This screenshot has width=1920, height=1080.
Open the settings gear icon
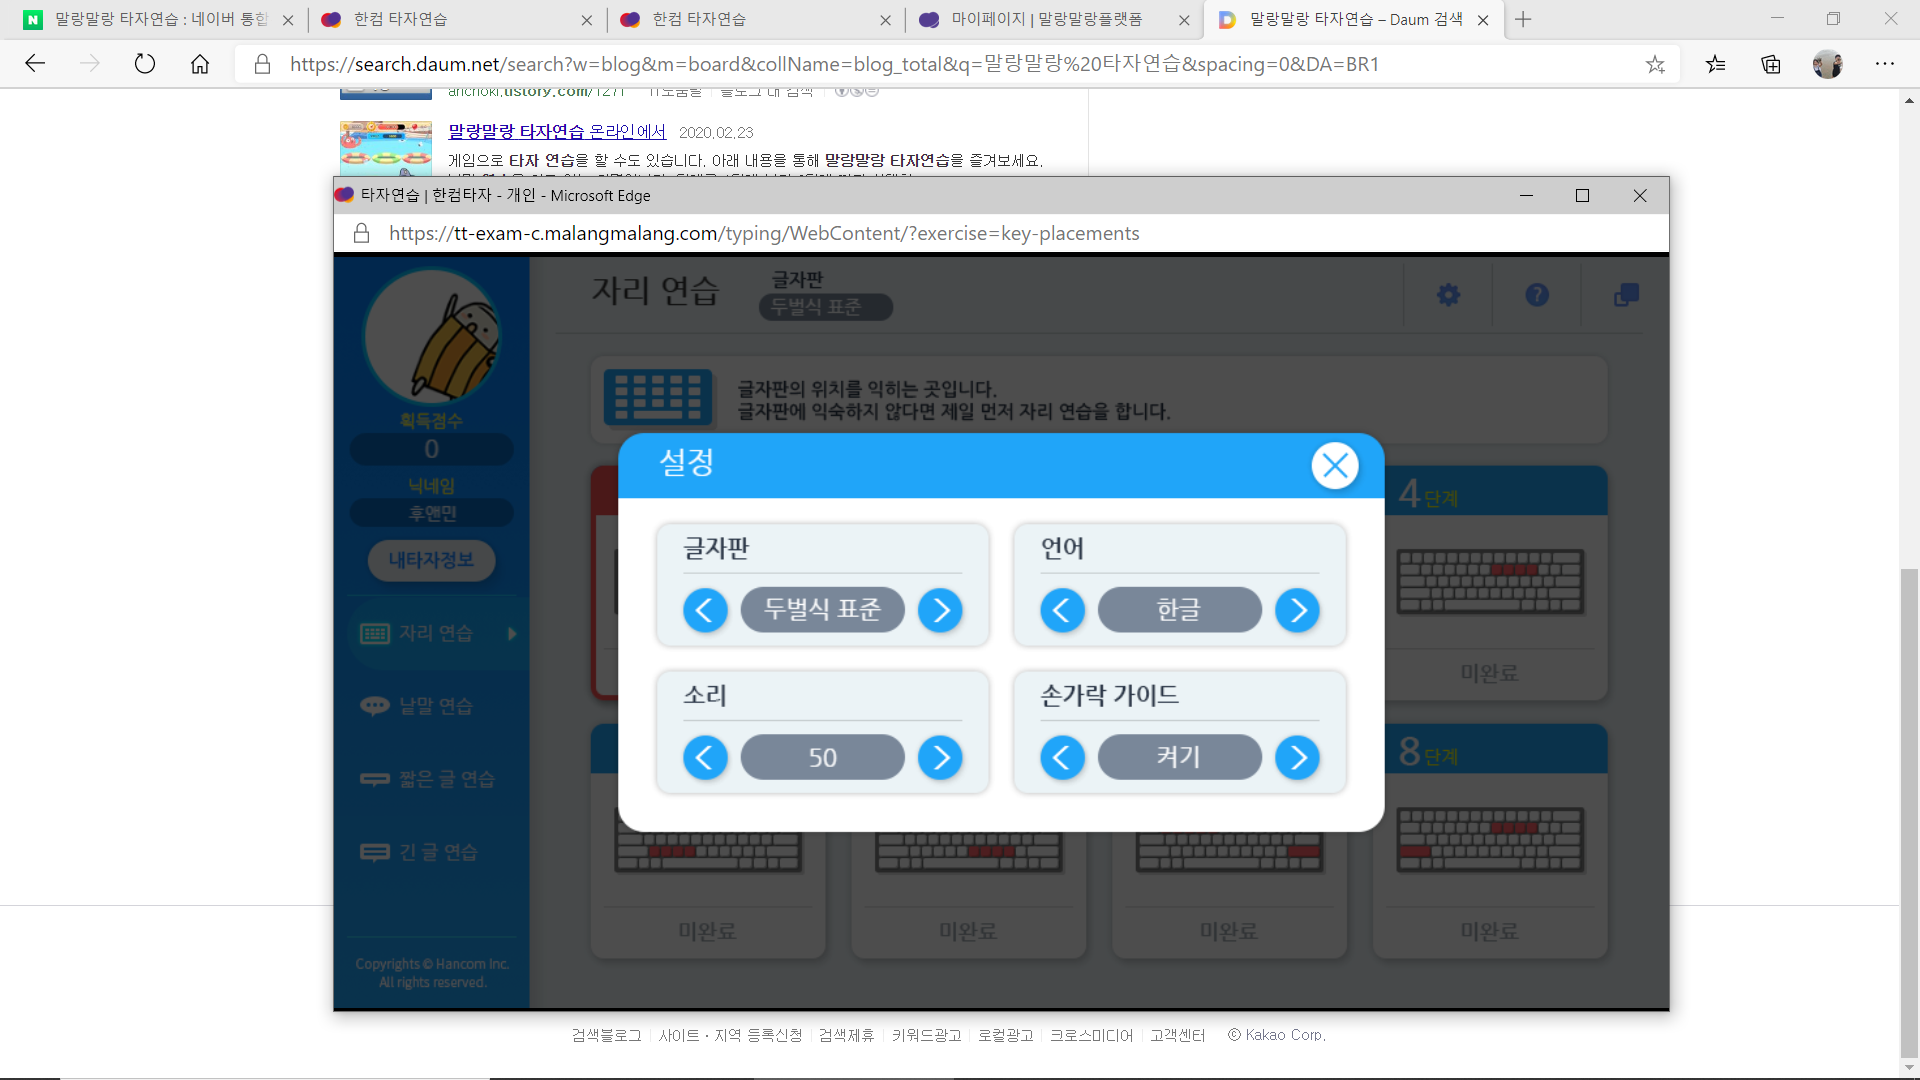pos(1448,295)
